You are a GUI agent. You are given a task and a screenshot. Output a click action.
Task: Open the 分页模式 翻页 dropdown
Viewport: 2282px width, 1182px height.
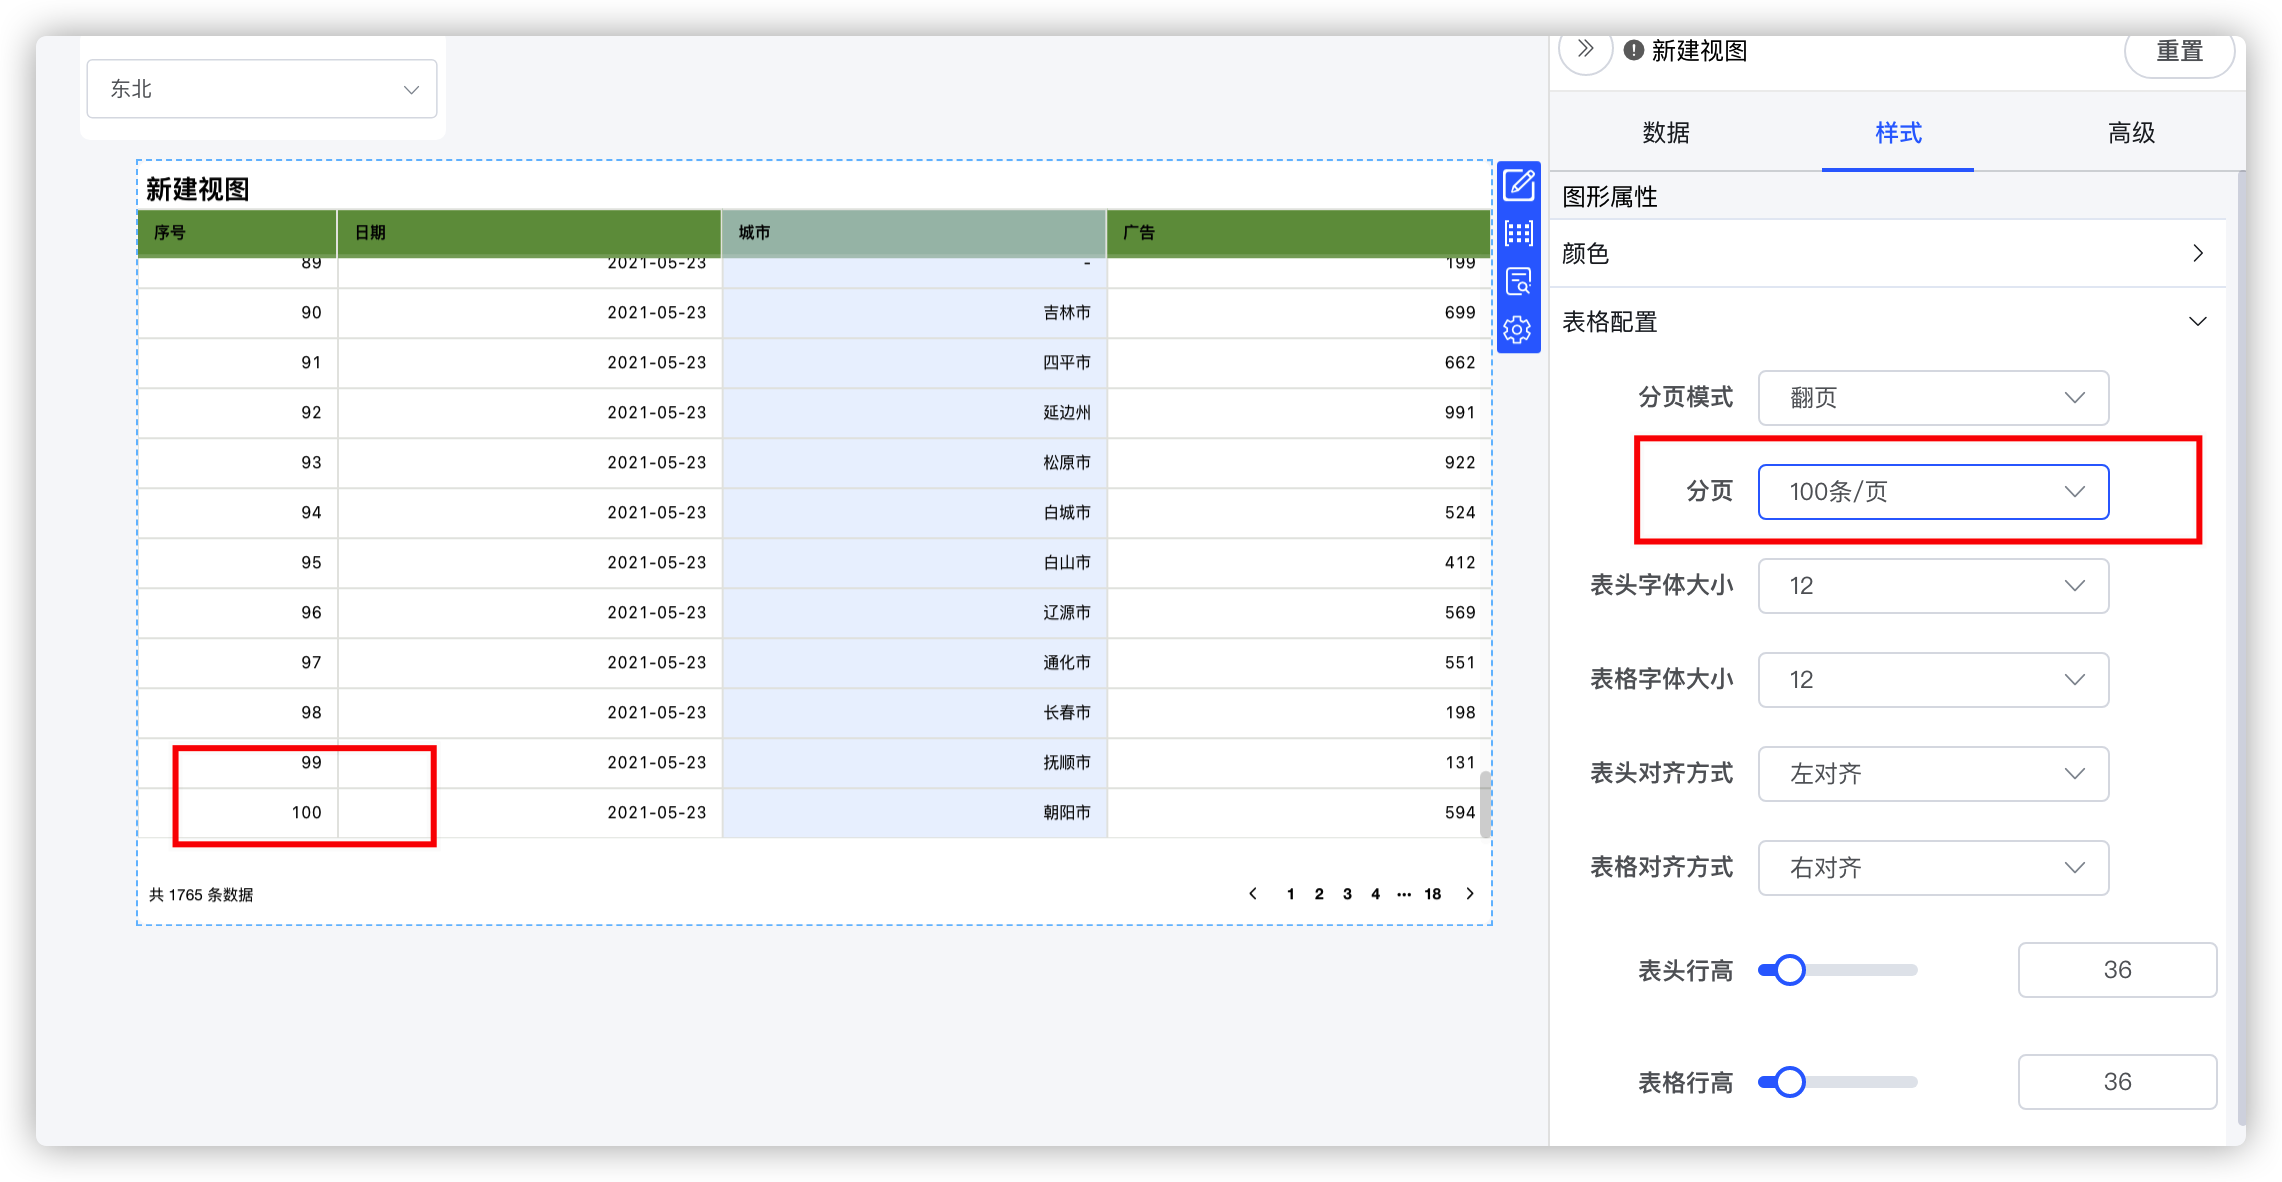pos(1933,398)
